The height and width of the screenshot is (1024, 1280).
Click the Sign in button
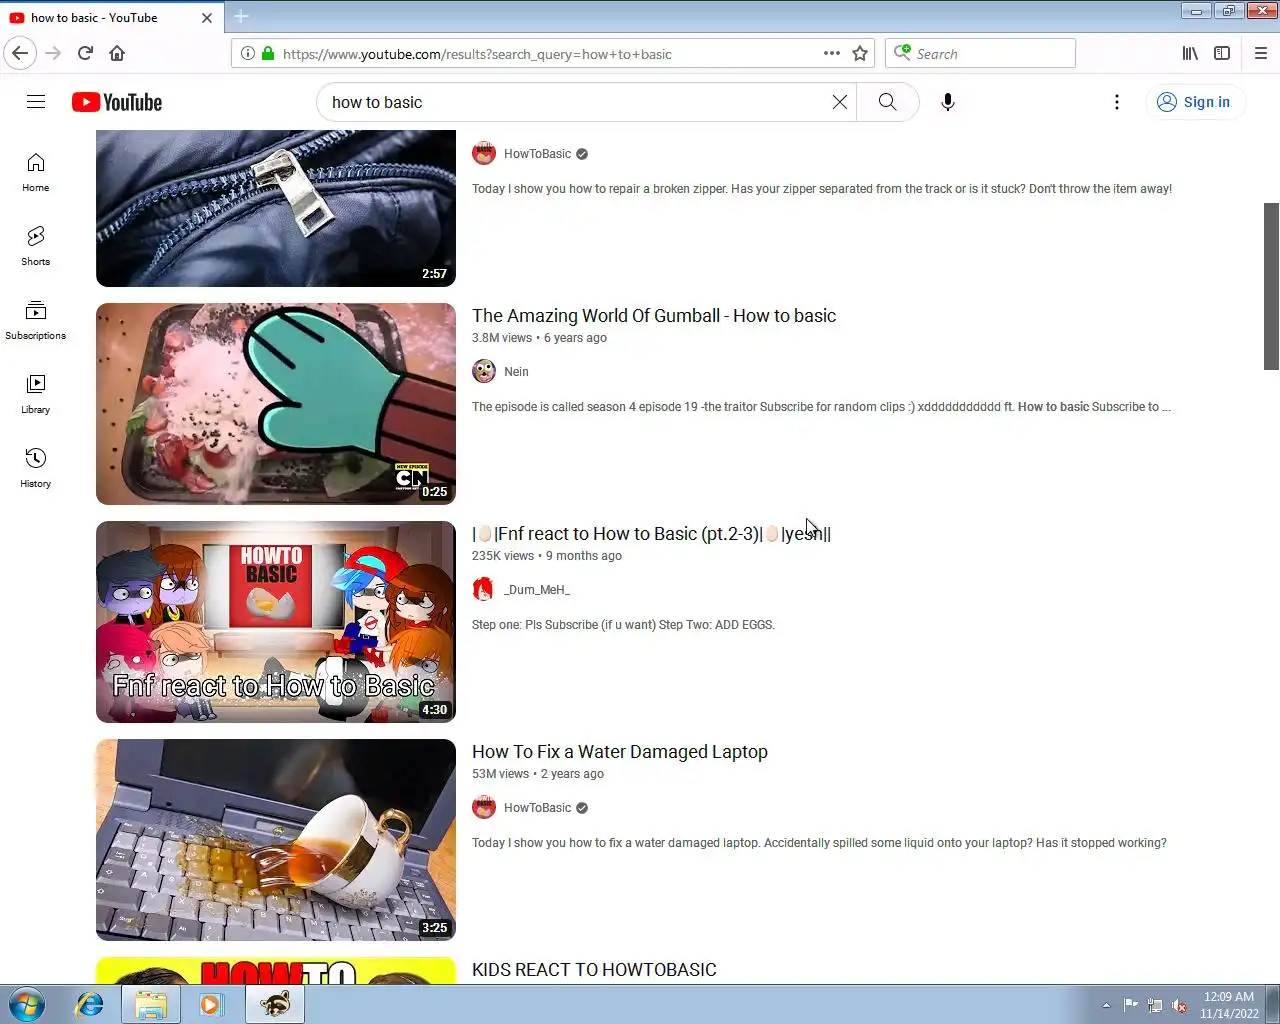(1195, 102)
